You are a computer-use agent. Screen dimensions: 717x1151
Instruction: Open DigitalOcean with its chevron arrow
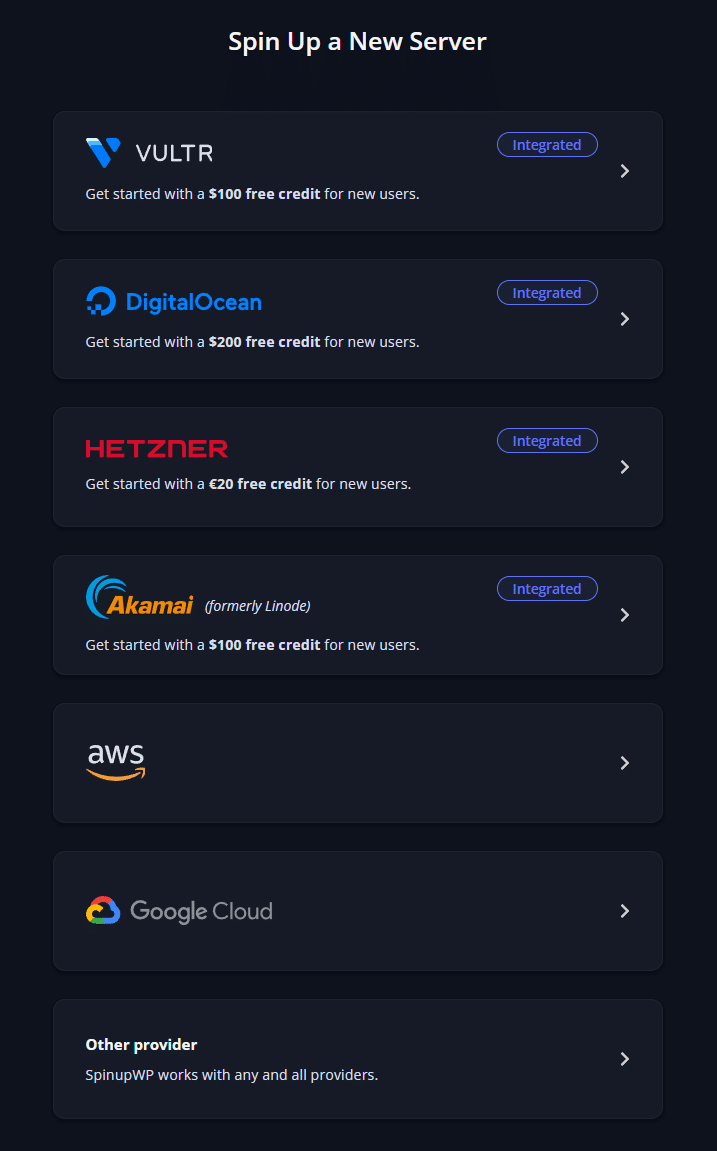625,319
